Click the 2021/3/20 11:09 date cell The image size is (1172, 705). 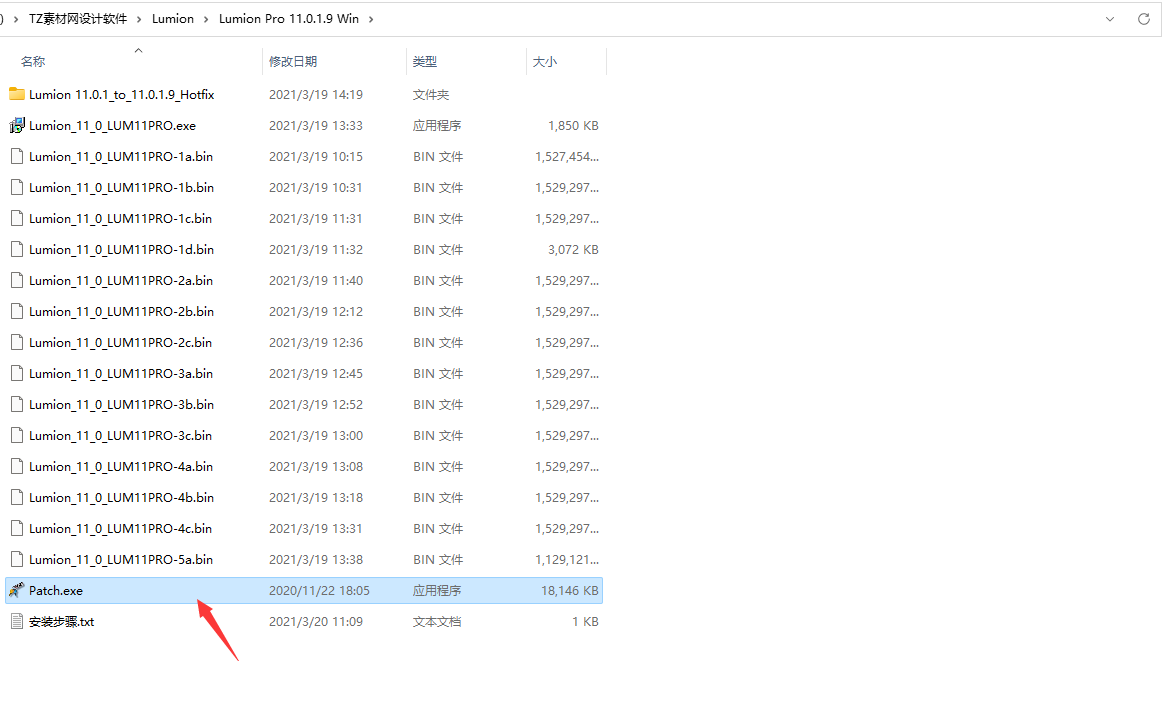pyautogui.click(x=315, y=621)
